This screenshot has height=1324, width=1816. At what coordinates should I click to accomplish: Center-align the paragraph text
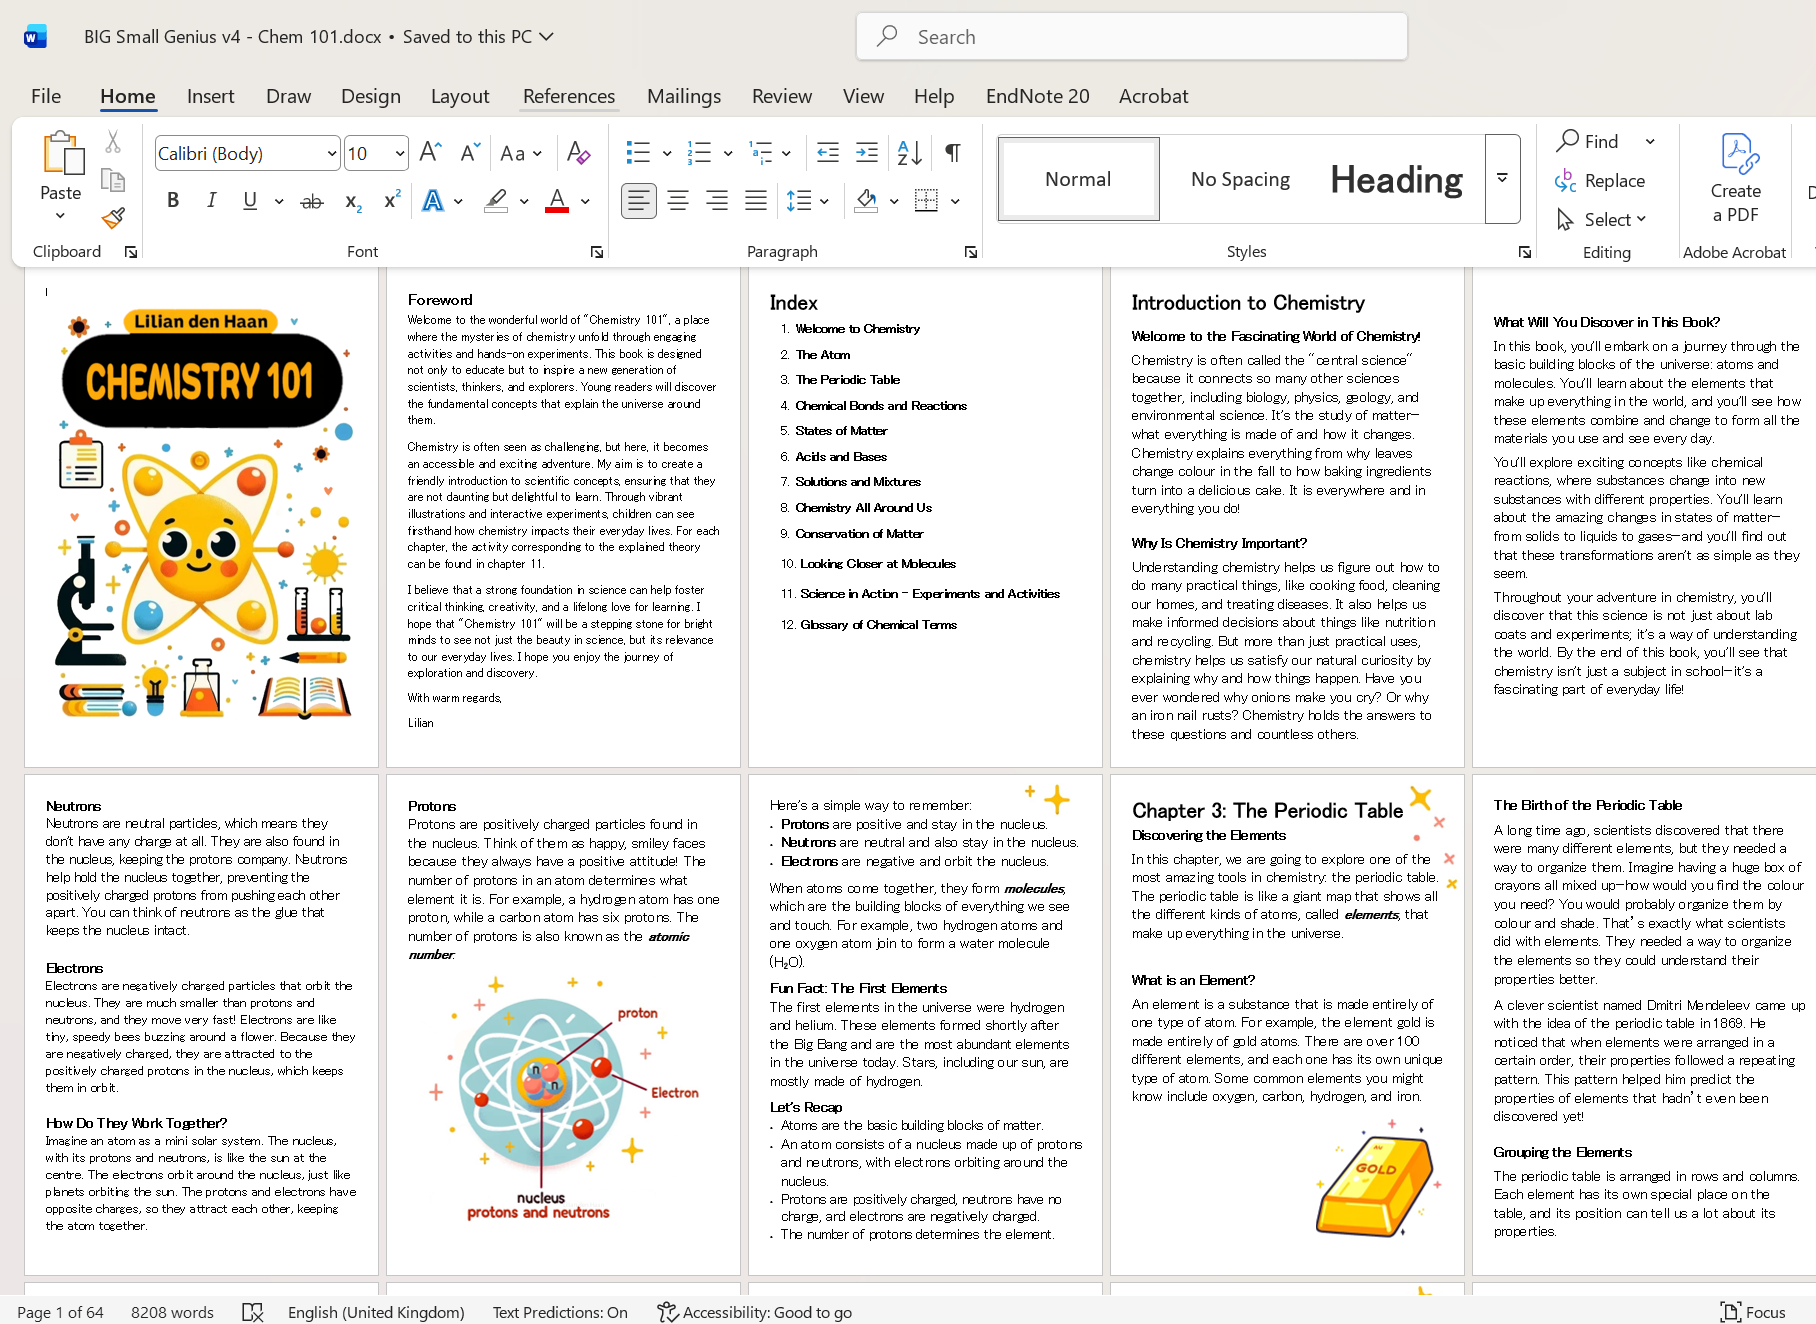678,201
